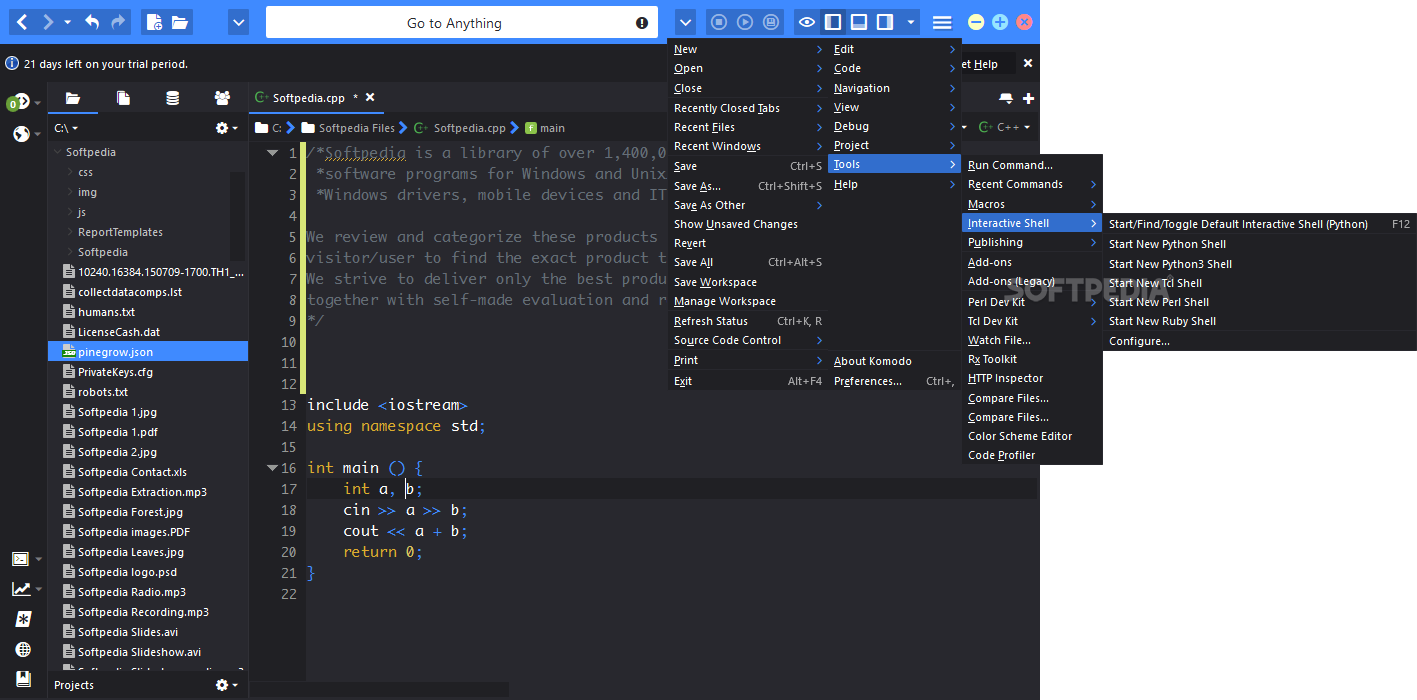Image resolution: width=1417 pixels, height=700 pixels.
Task: Go back with the left arrow icon
Action: pyautogui.click(x=22, y=22)
